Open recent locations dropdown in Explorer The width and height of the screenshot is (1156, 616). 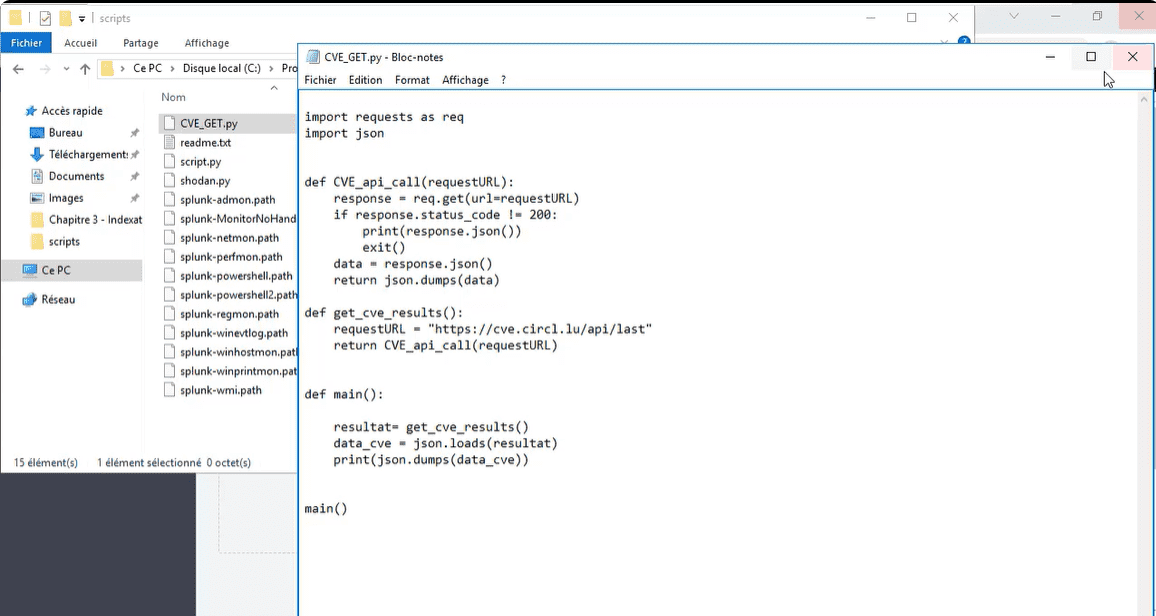pyautogui.click(x=66, y=69)
